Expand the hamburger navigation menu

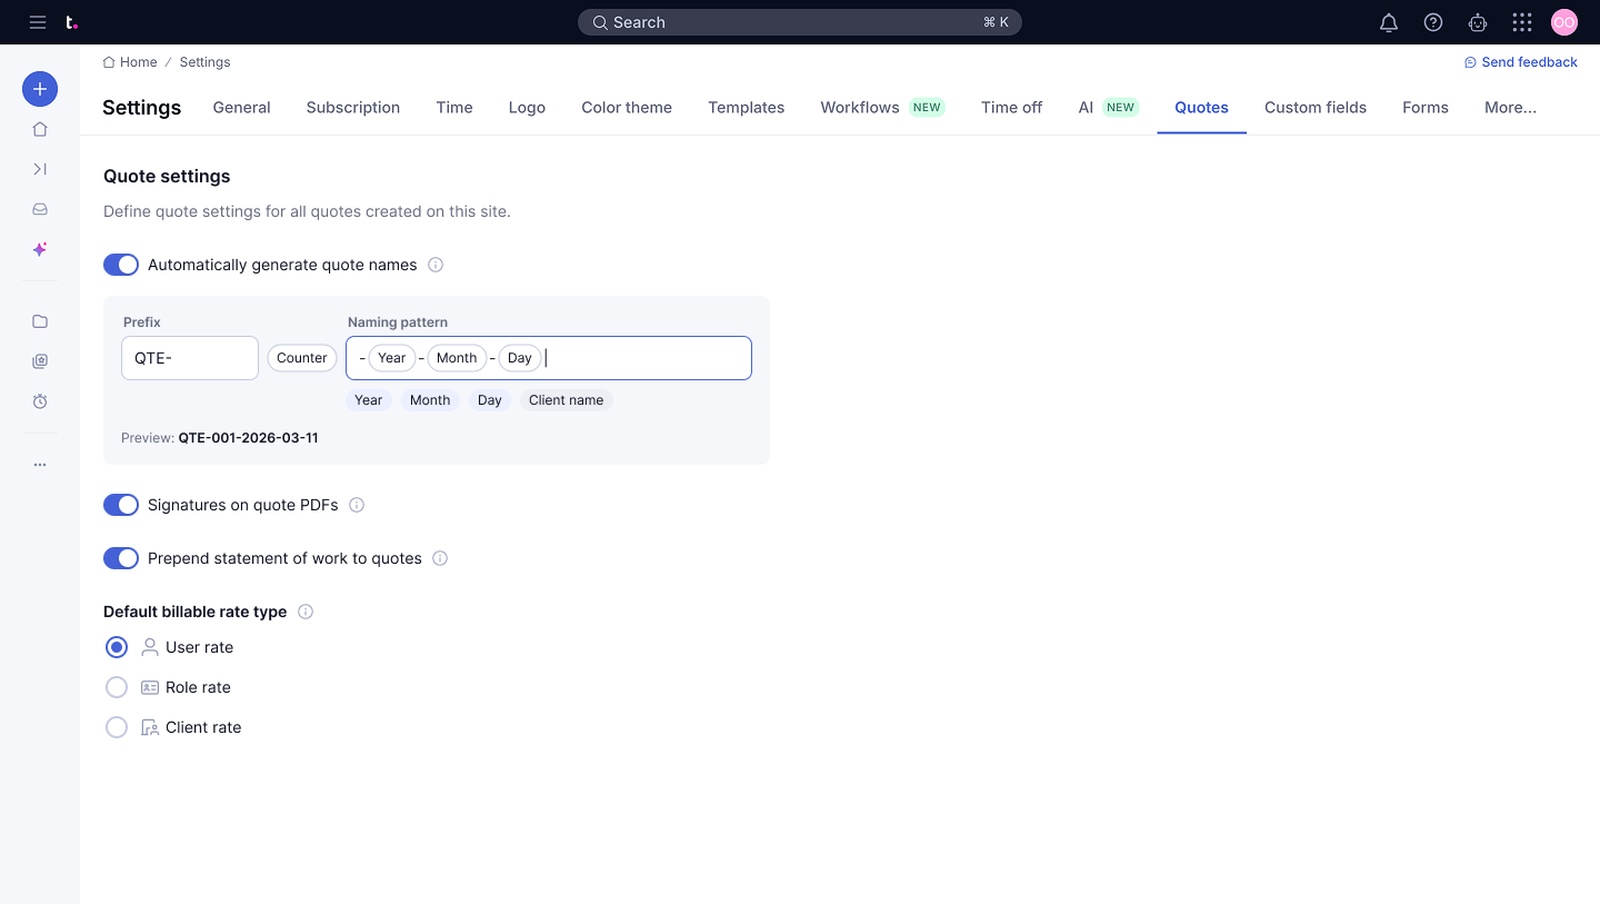click(38, 22)
